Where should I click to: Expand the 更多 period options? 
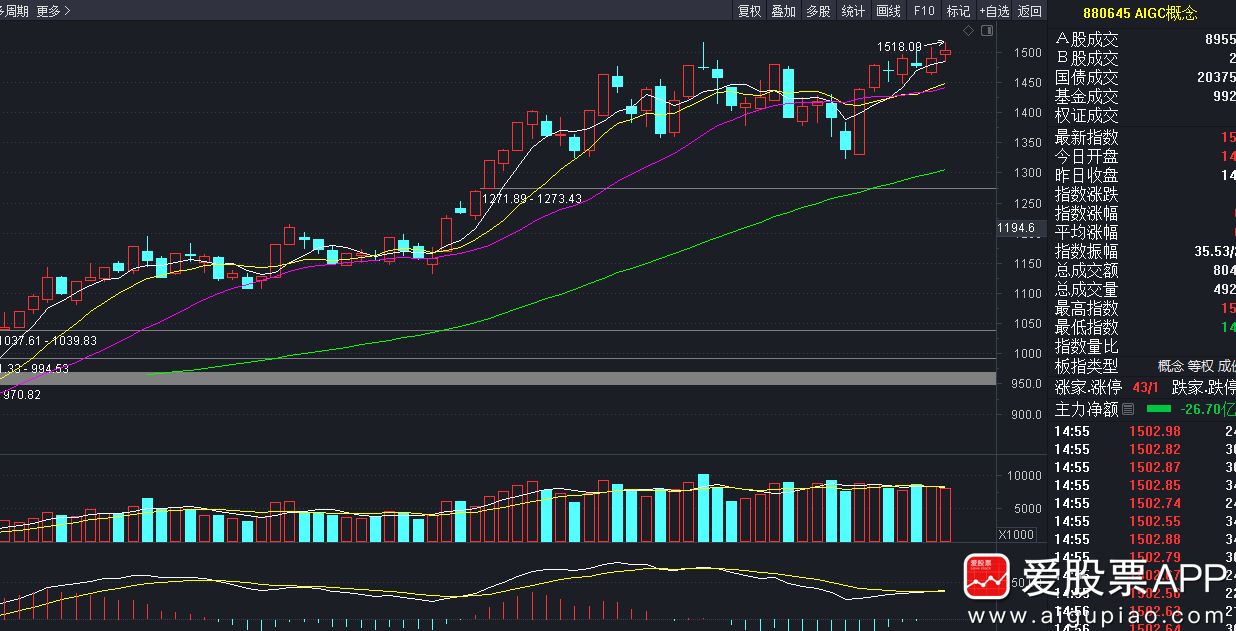53,11
